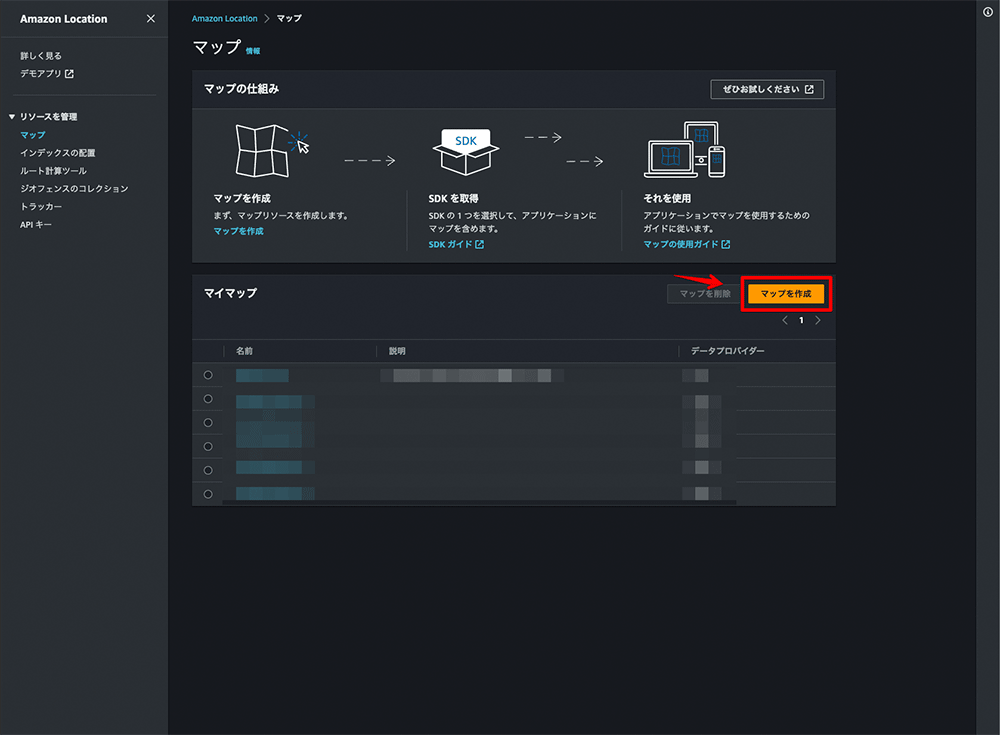Click マップ breadcrumb text
This screenshot has height=735, width=1000.
click(x=289, y=19)
